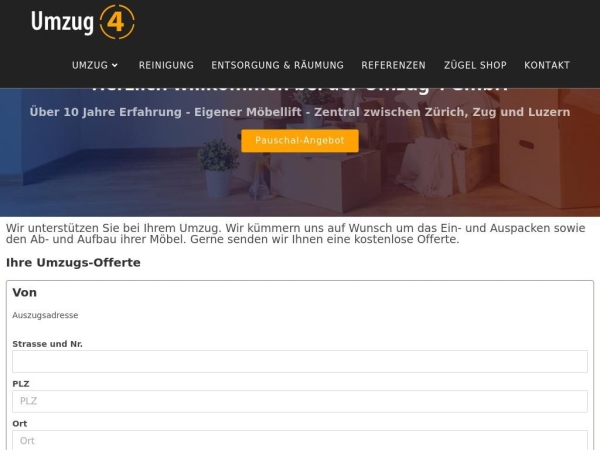Open the REINIGUNG menu item
600x450 pixels.
coord(166,65)
